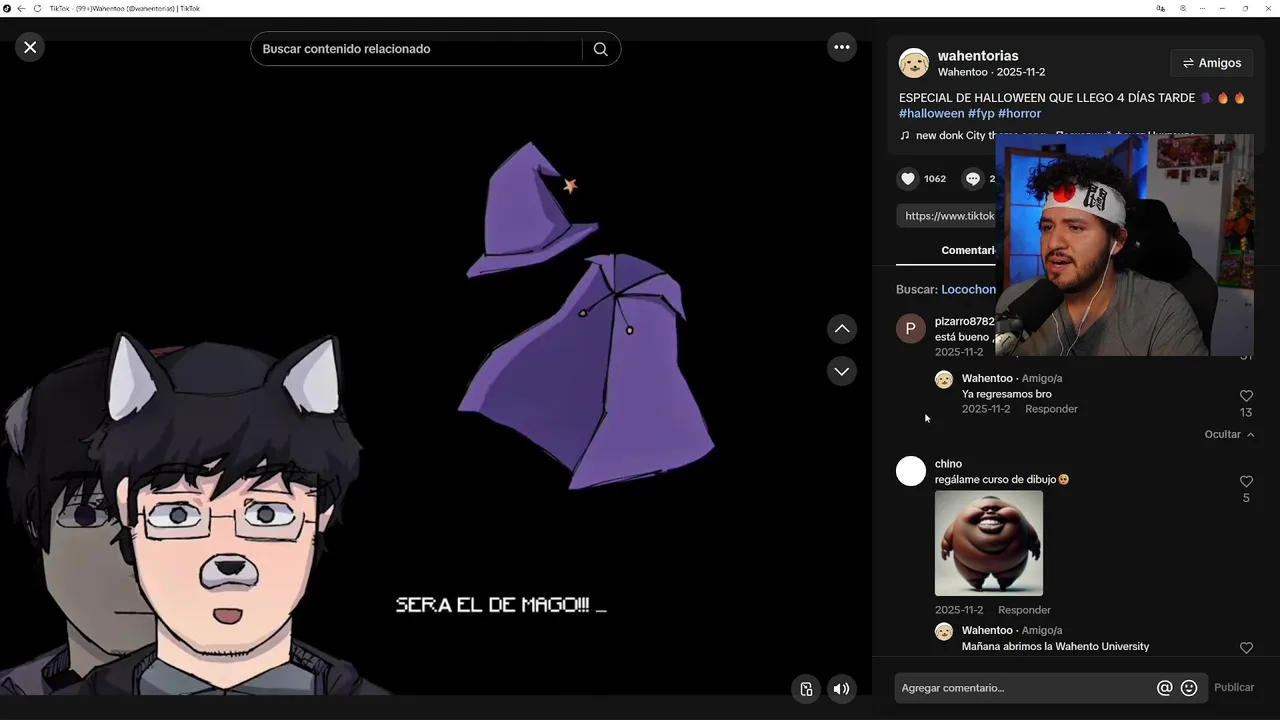The height and width of the screenshot is (720, 1280).
Task: Open the window's three-dot menu in the title bar
Action: pos(1205,8)
